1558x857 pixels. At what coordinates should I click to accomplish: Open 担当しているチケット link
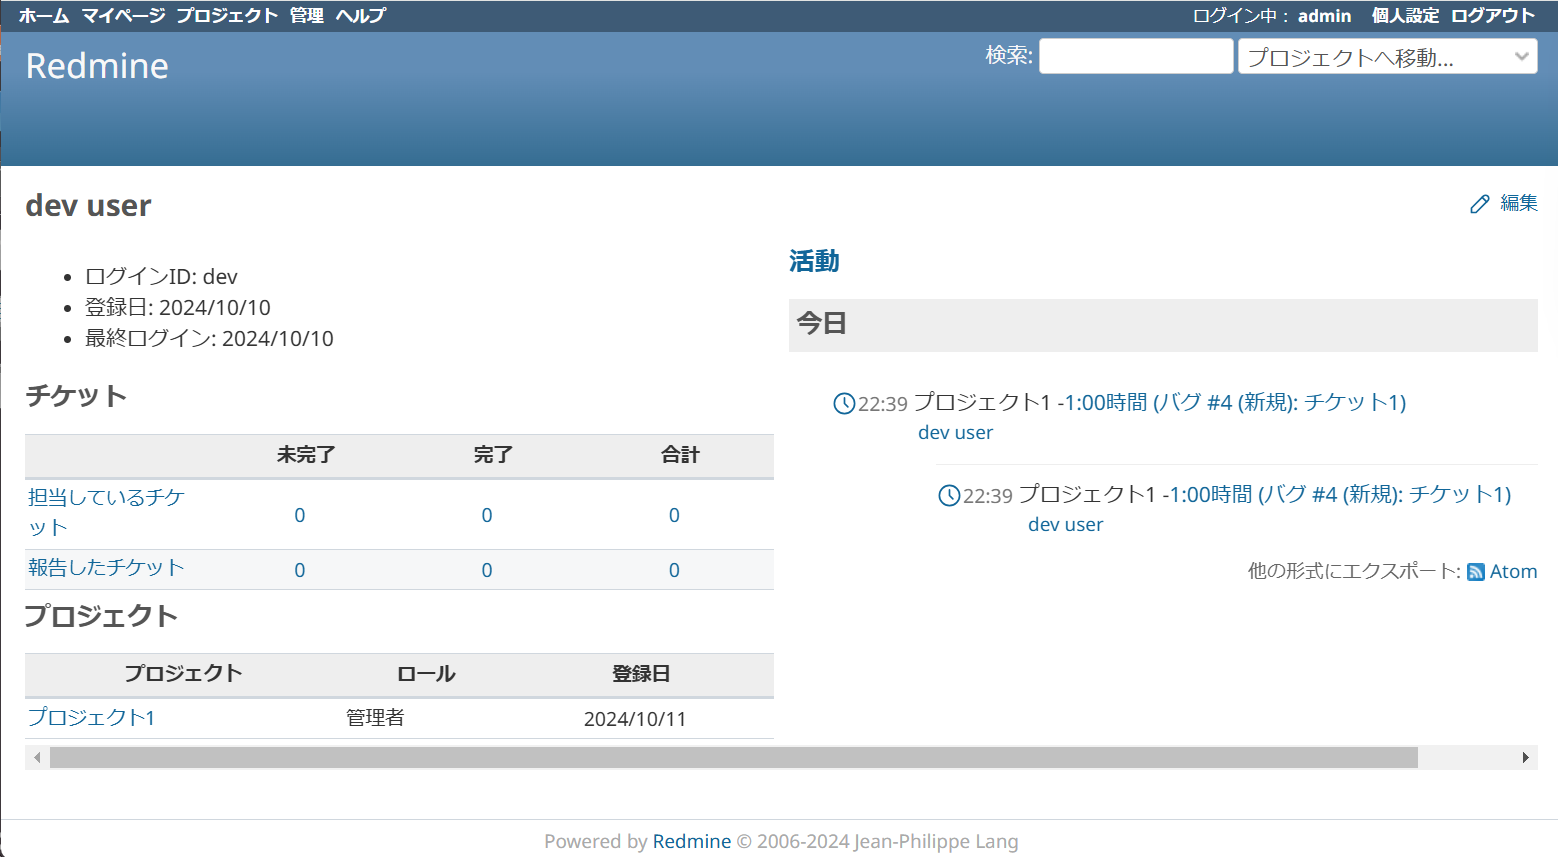tap(106, 512)
